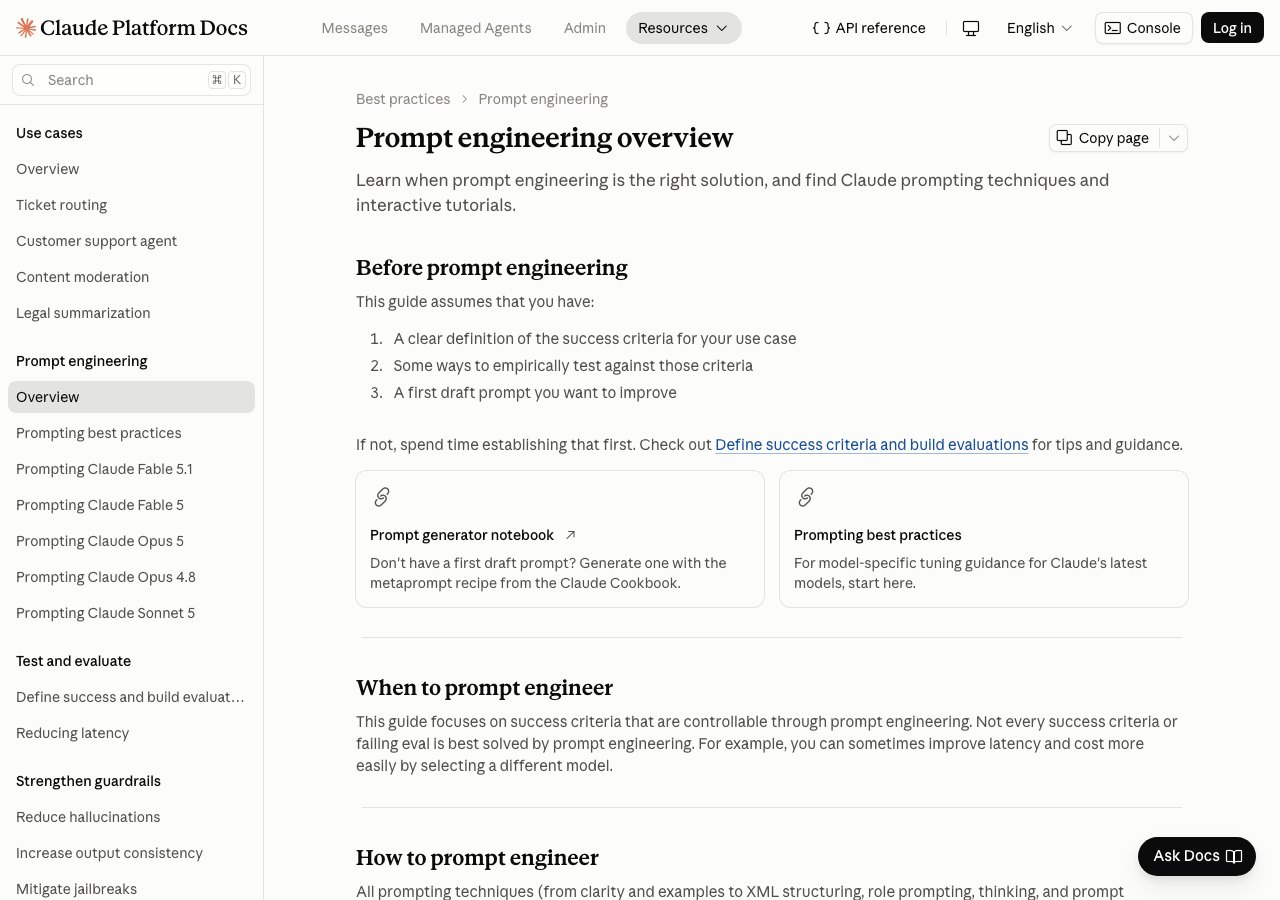Screen dimensions: 1280x900
Task: Open the Prompt generator notebook card
Action: (560, 539)
